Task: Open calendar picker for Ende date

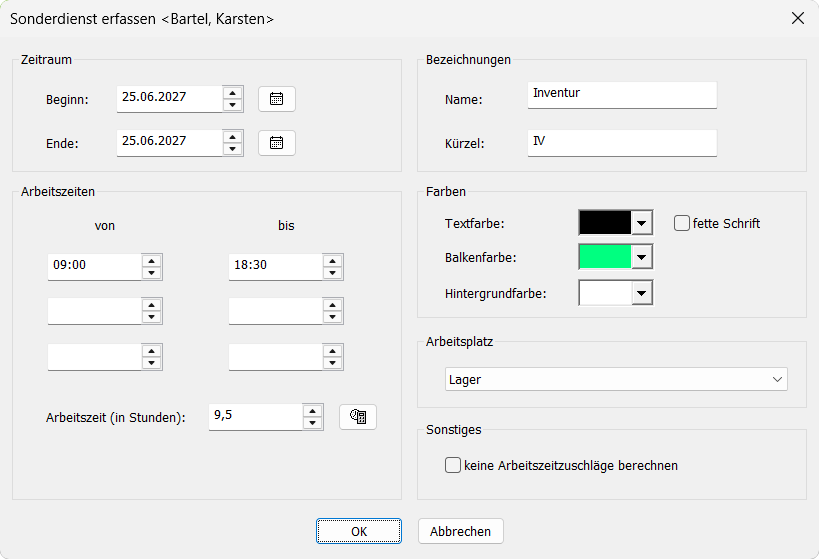Action: click(x=277, y=143)
